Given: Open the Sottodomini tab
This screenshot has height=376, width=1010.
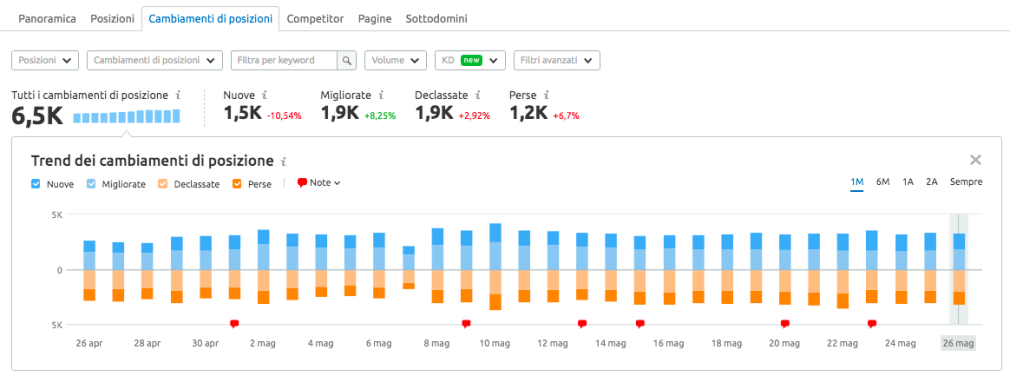Looking at the screenshot, I should [437, 19].
